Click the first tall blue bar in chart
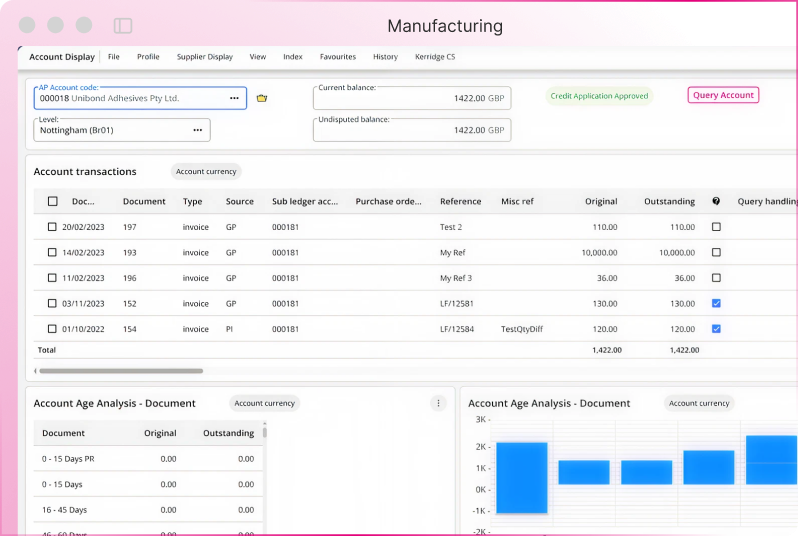Screen dimensions: 798x536 [x=522, y=478]
